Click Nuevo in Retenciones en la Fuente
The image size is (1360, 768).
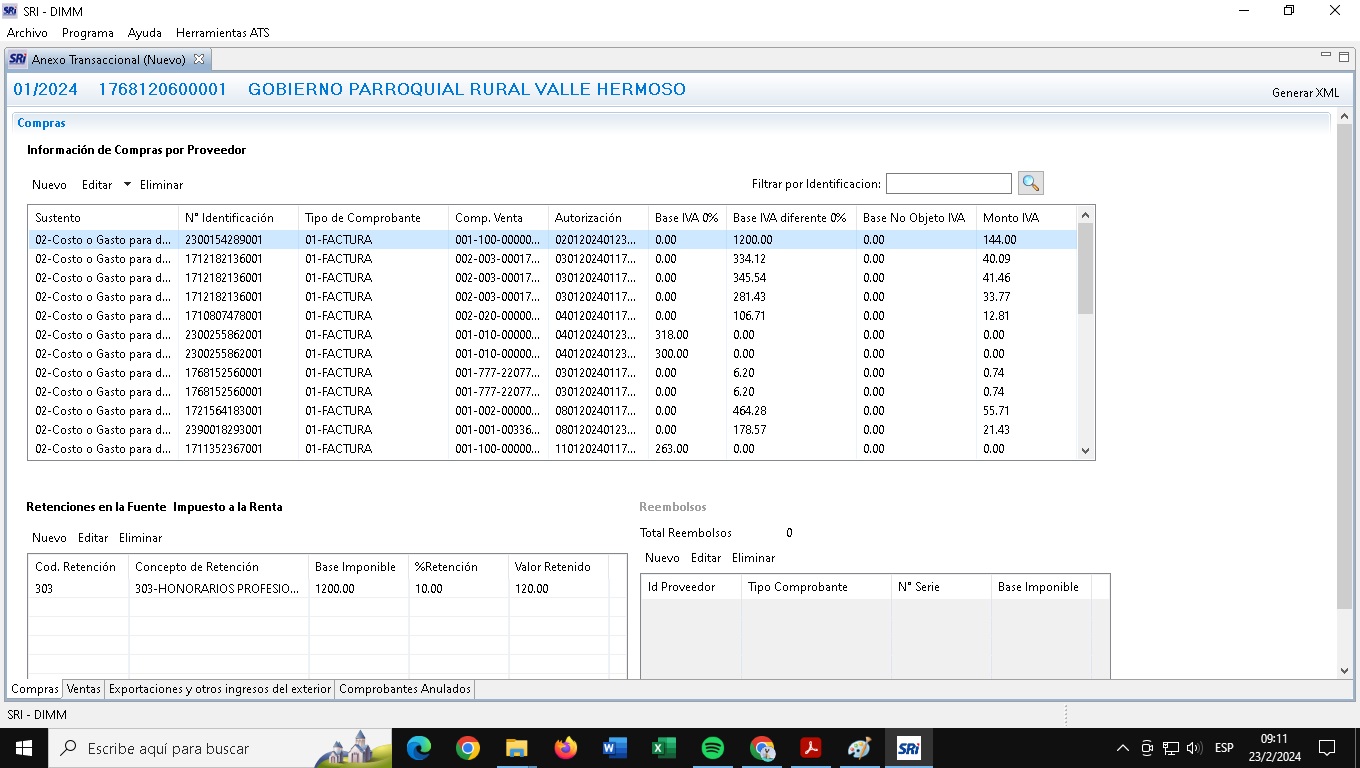coord(49,538)
